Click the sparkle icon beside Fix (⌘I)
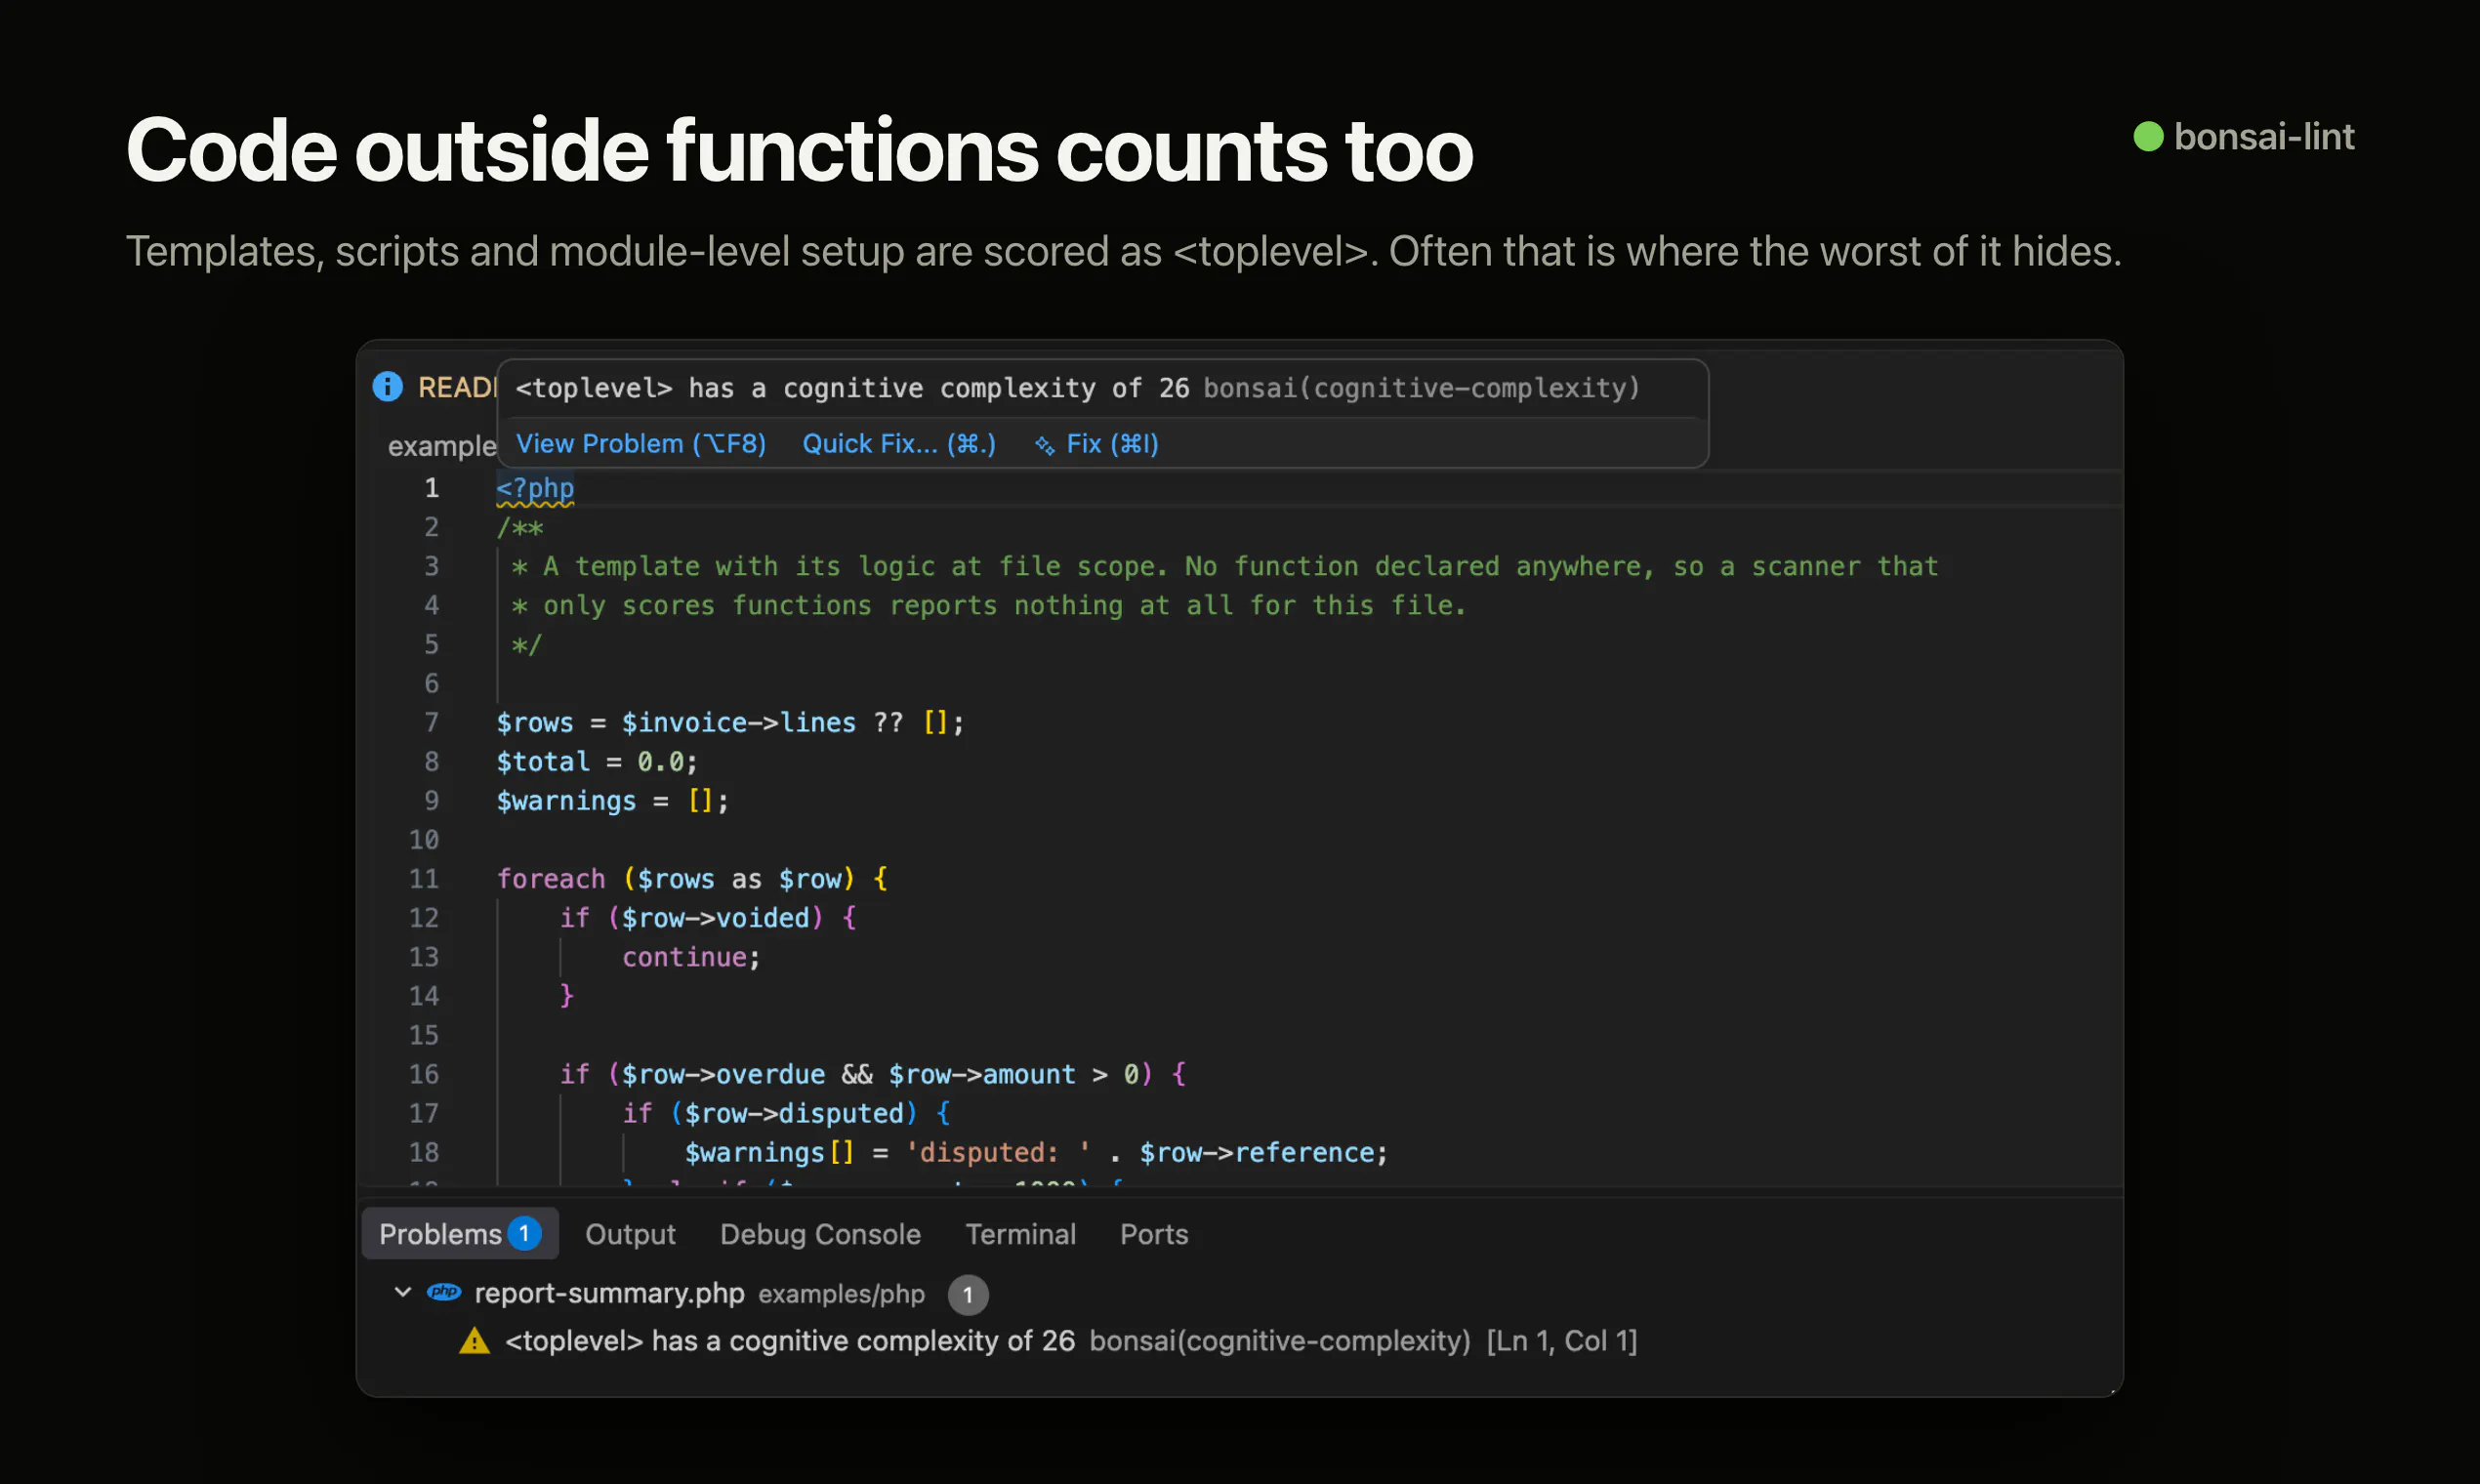 [x=1044, y=445]
